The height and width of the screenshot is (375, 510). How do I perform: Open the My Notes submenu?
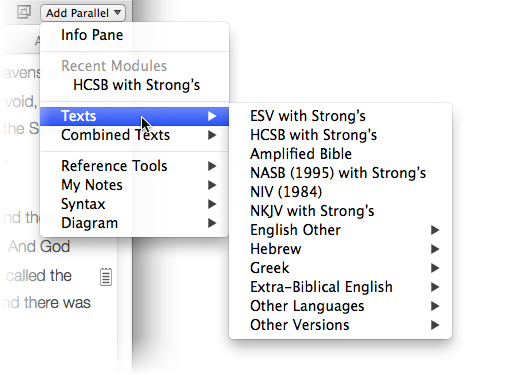(x=134, y=185)
